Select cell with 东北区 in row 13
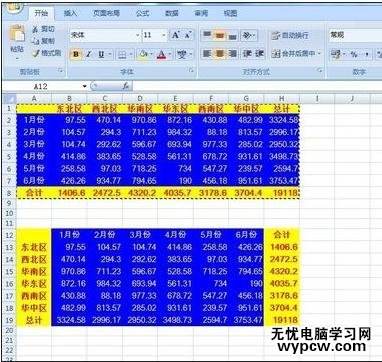The image size is (382, 362). click(34, 247)
